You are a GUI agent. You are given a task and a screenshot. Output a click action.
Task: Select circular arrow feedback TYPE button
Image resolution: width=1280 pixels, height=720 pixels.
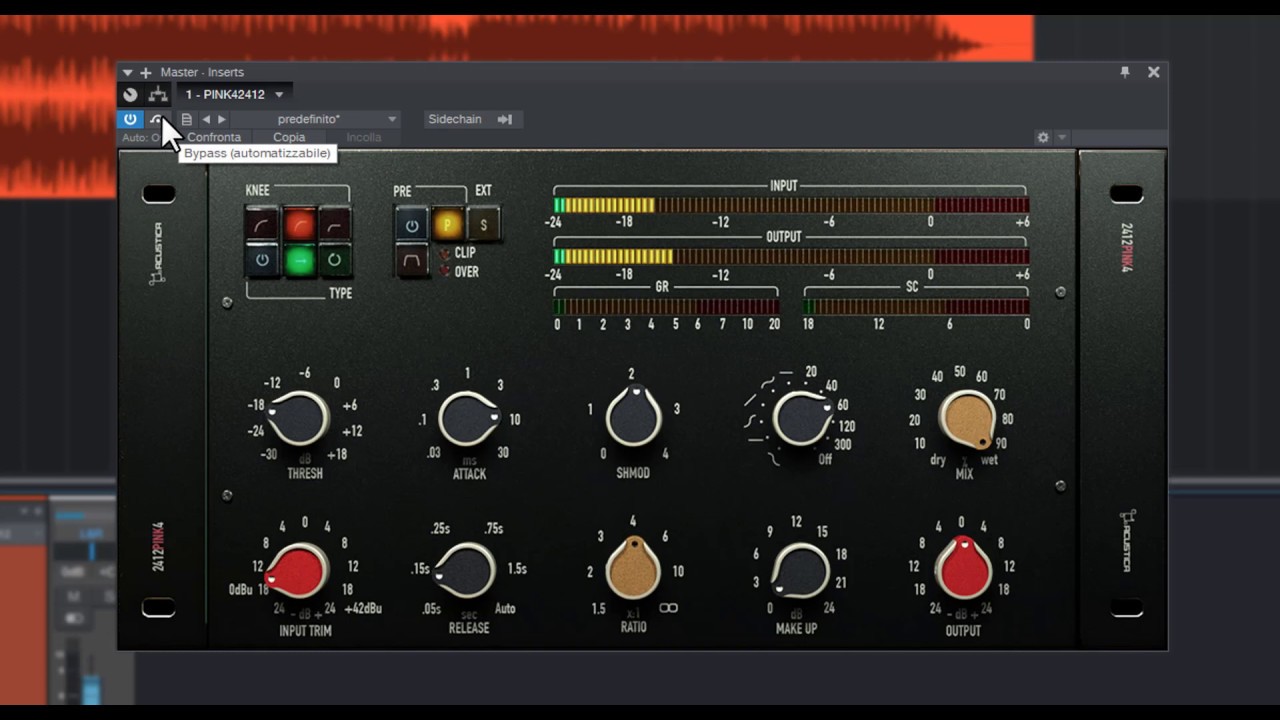[x=335, y=260]
